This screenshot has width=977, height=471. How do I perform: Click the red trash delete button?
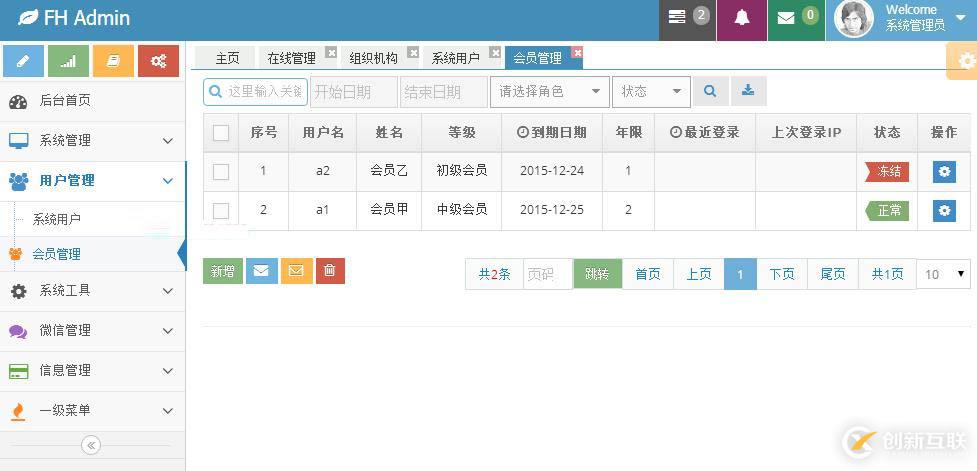(330, 271)
